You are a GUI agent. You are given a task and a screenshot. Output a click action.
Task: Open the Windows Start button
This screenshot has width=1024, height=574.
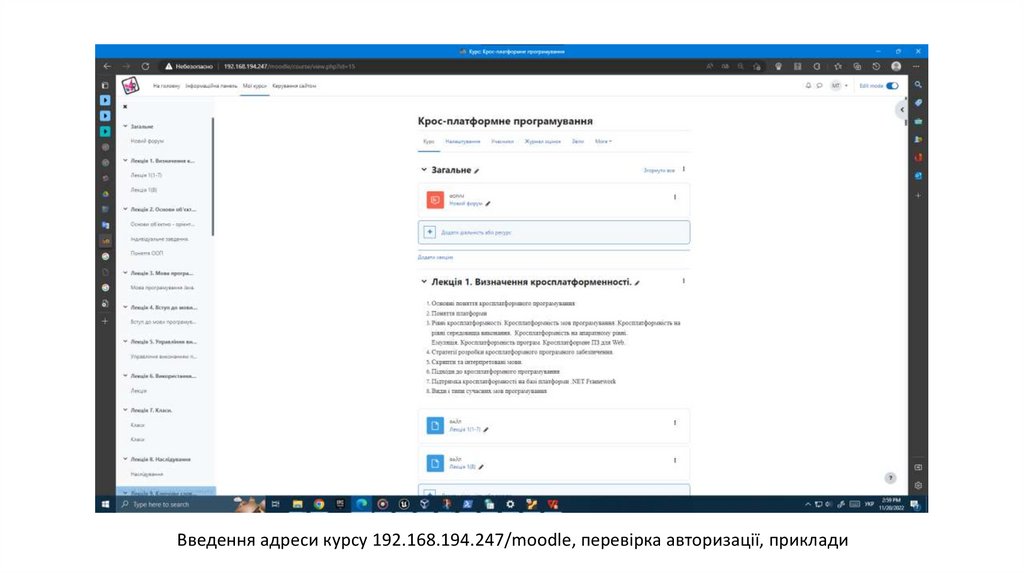[x=105, y=504]
